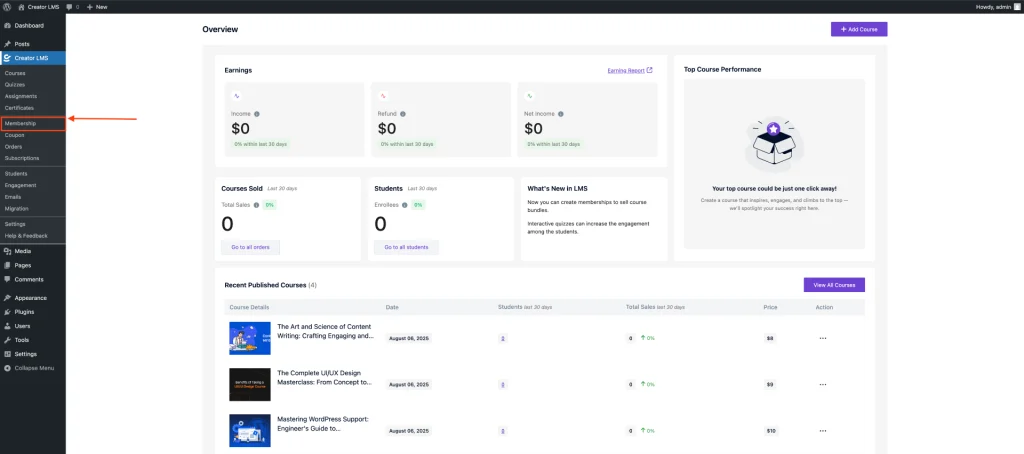Image resolution: width=1024 pixels, height=454 pixels.
Task: Click the WordPress logo in admin bar
Action: pyautogui.click(x=7, y=6)
